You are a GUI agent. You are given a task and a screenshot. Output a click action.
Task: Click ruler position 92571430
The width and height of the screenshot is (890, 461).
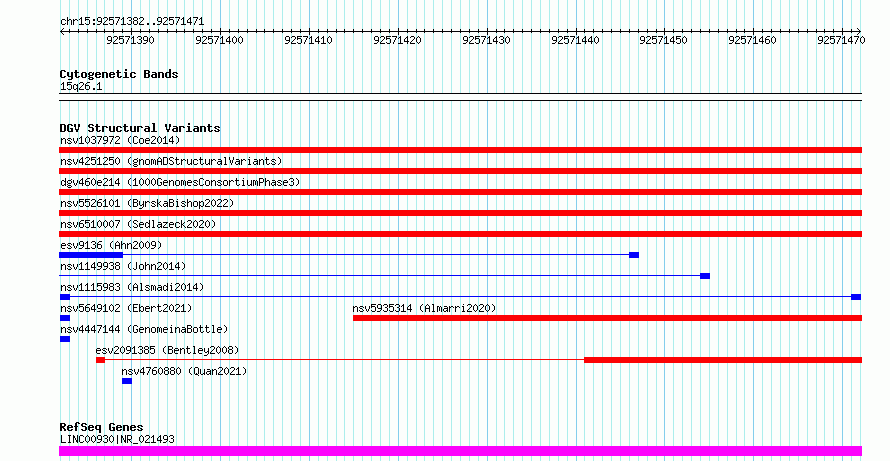pos(486,40)
